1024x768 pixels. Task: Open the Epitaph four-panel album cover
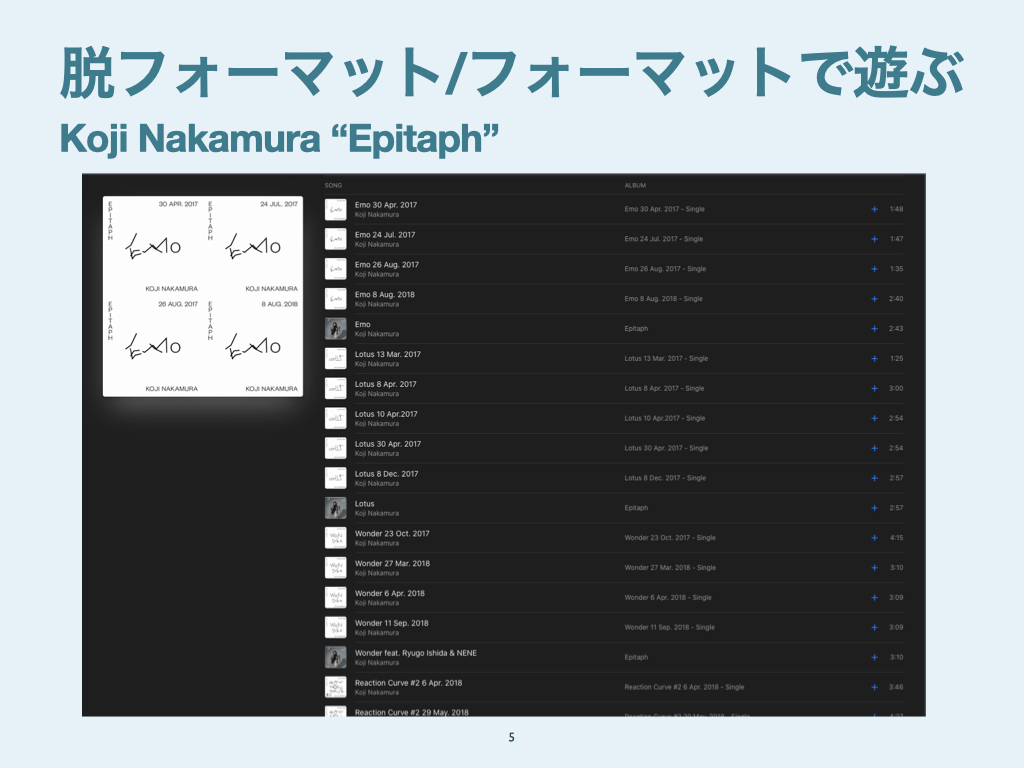coord(203,296)
